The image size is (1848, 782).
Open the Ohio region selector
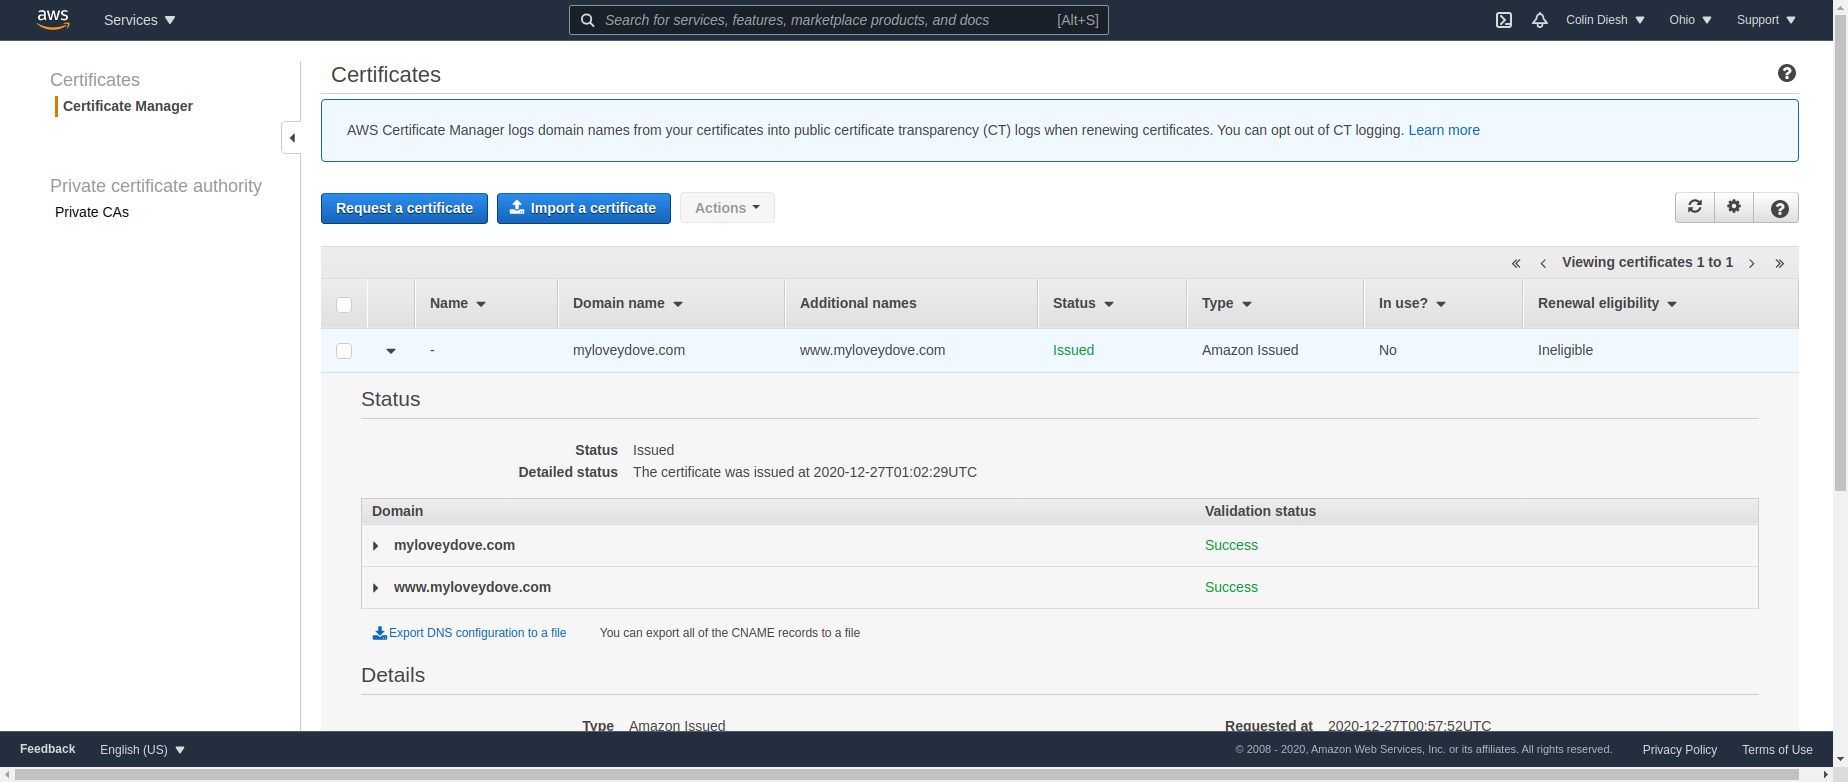tap(1690, 20)
